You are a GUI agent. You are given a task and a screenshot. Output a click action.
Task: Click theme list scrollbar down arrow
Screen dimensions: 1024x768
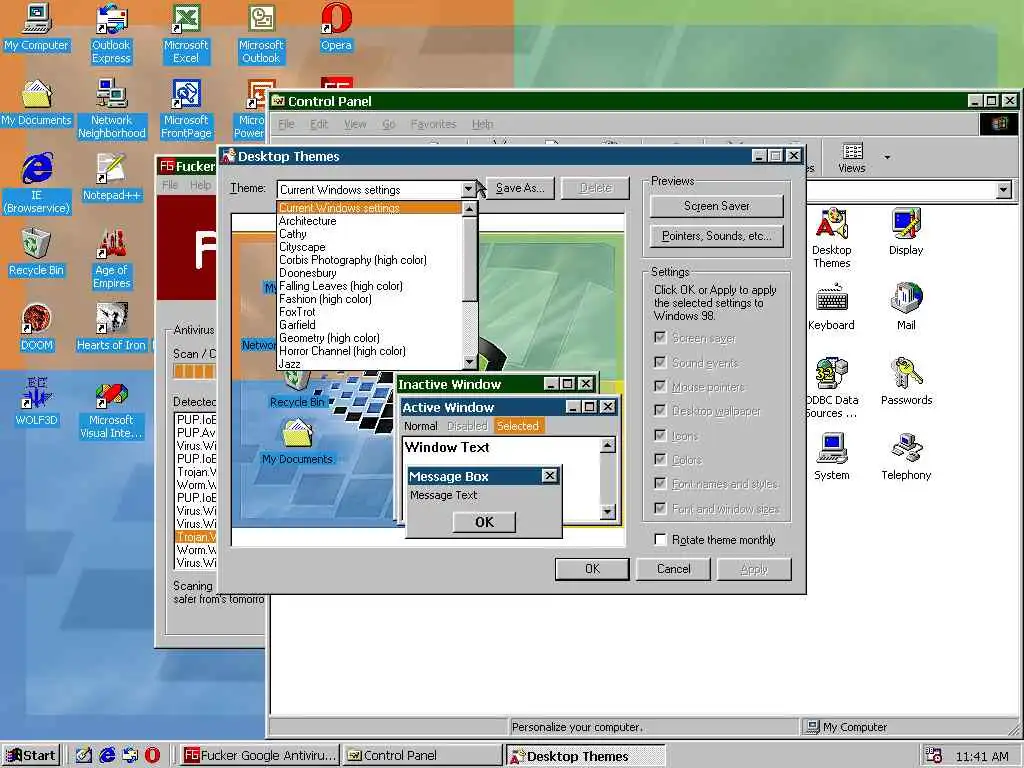coord(469,362)
